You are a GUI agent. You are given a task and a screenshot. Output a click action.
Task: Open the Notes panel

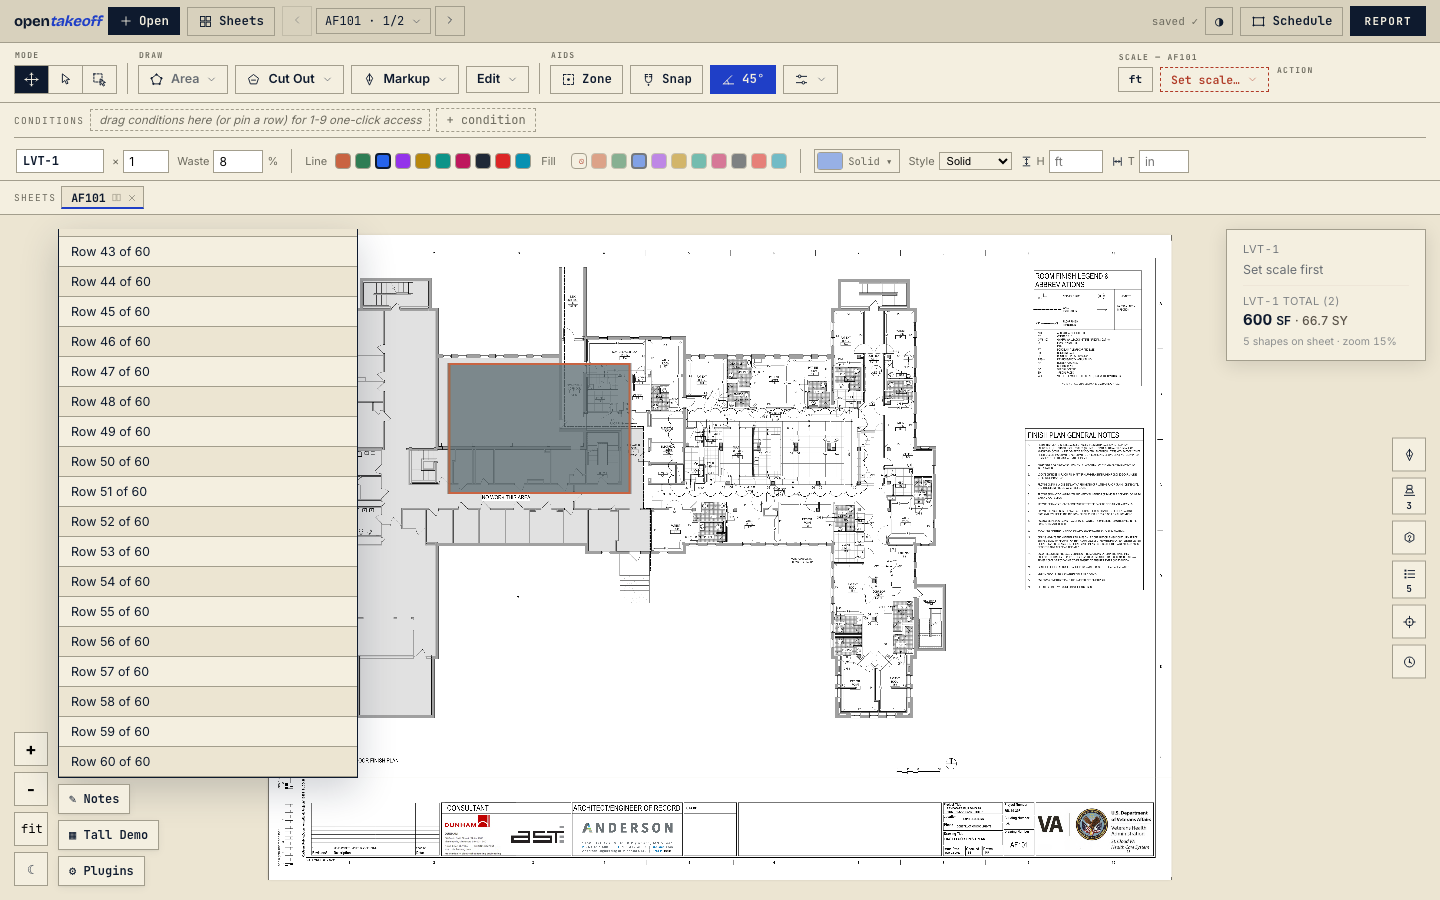pyautogui.click(x=94, y=799)
